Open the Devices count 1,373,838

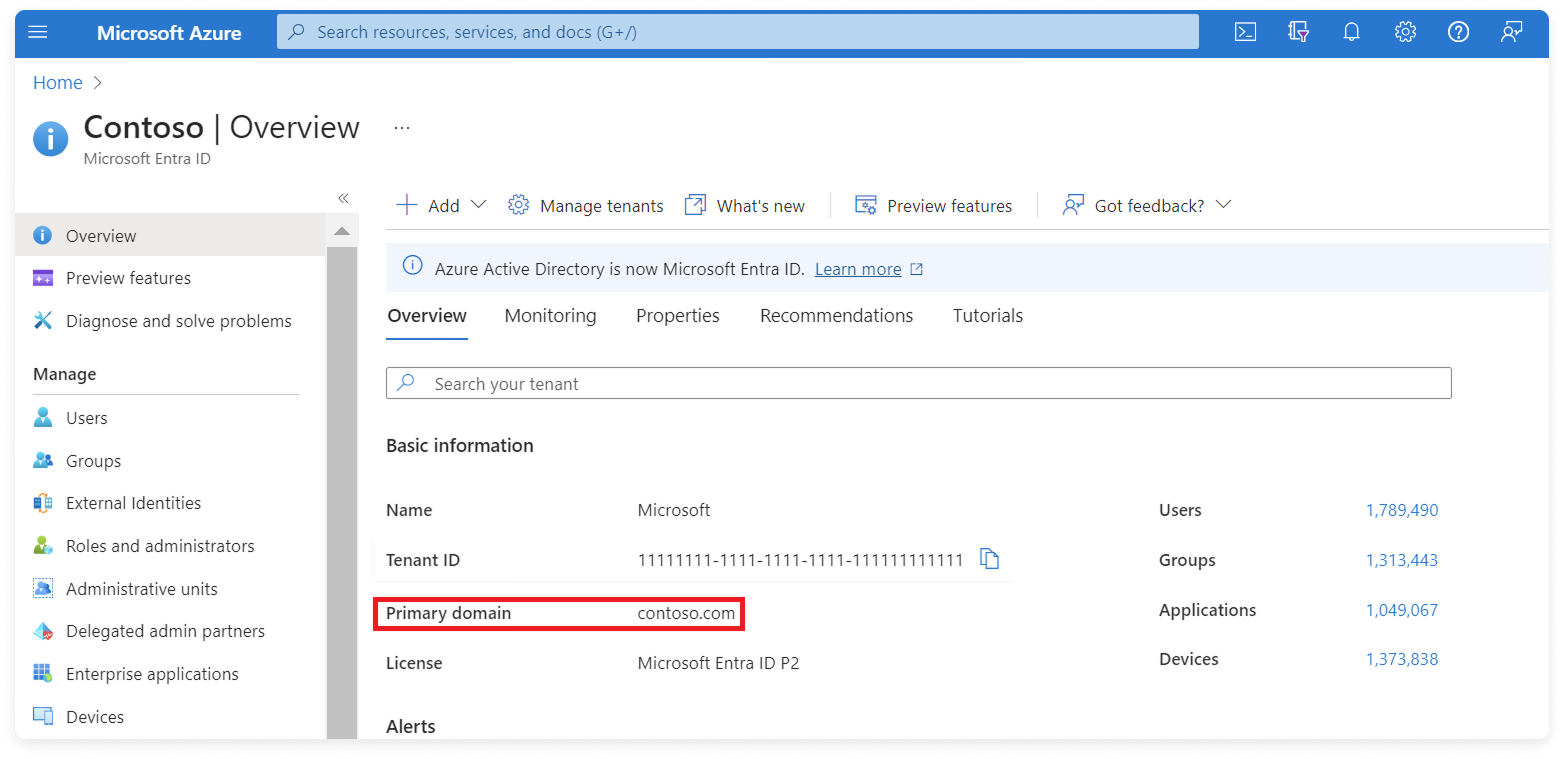click(x=1402, y=659)
